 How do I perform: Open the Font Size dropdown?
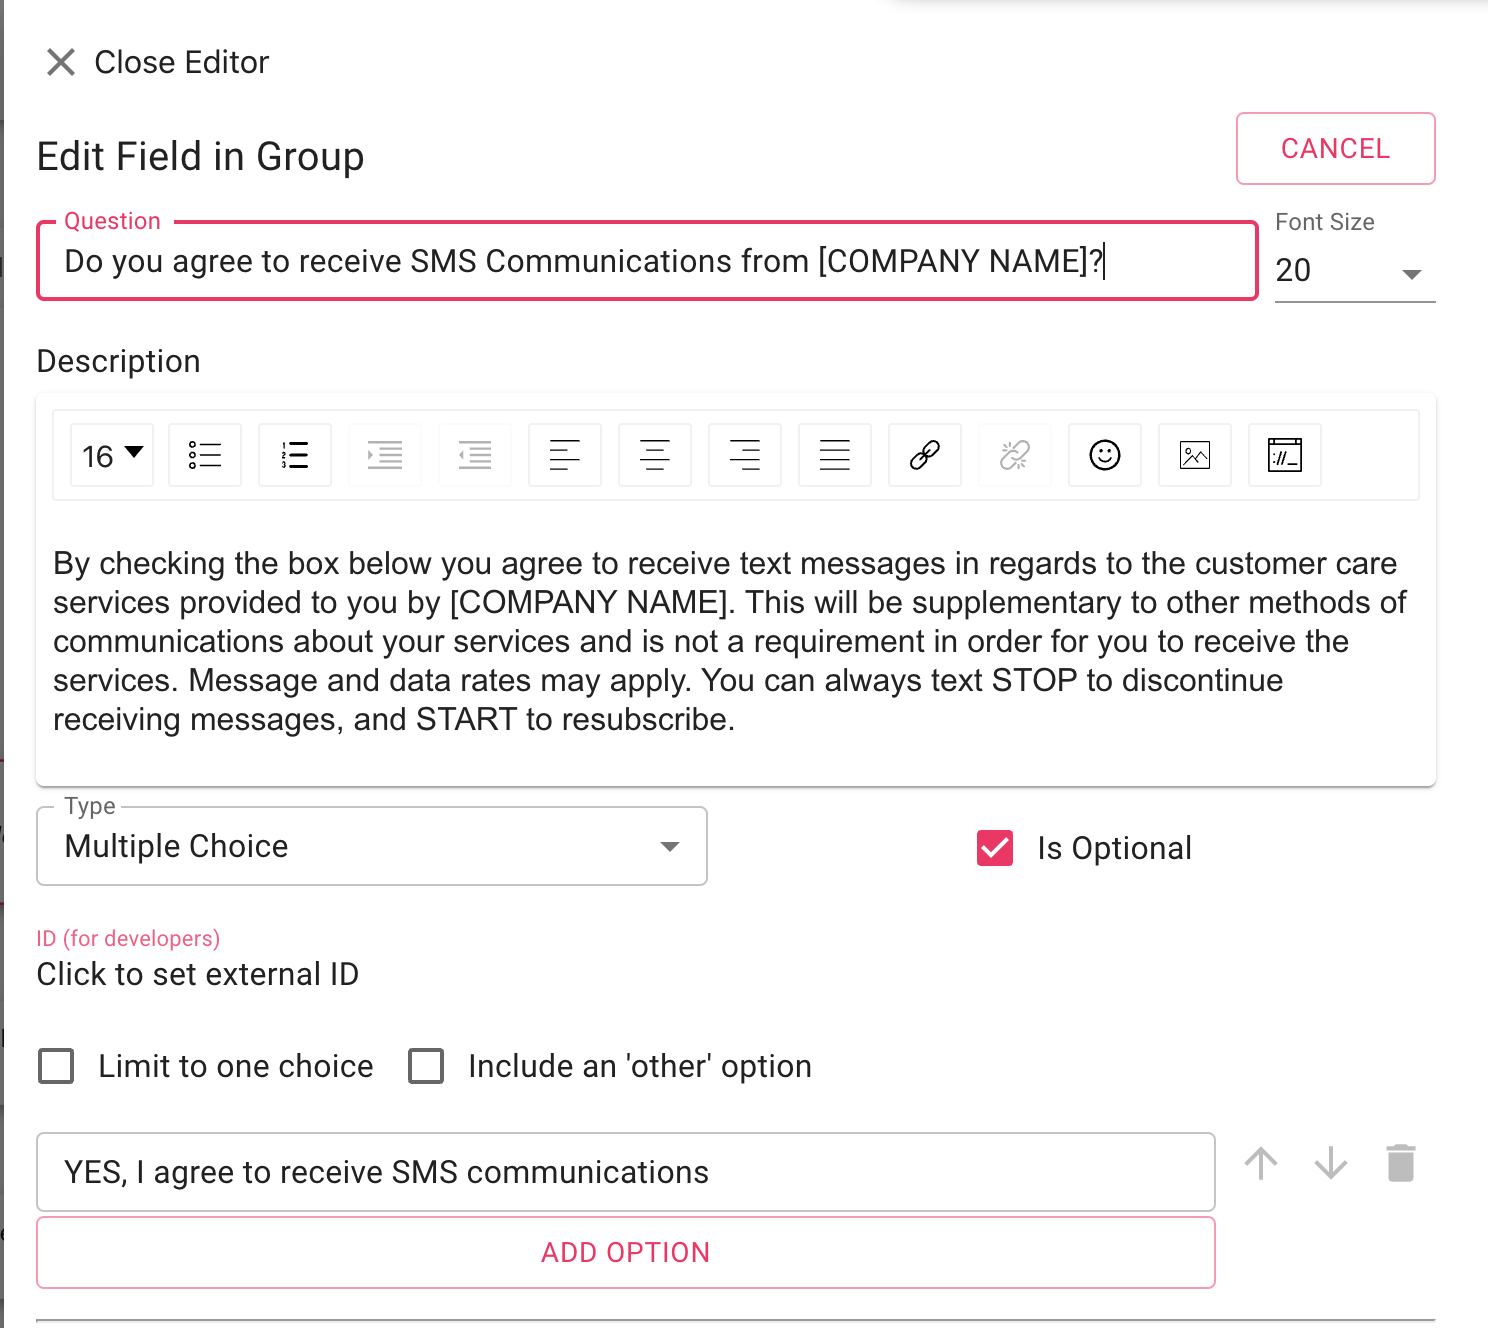click(1355, 271)
